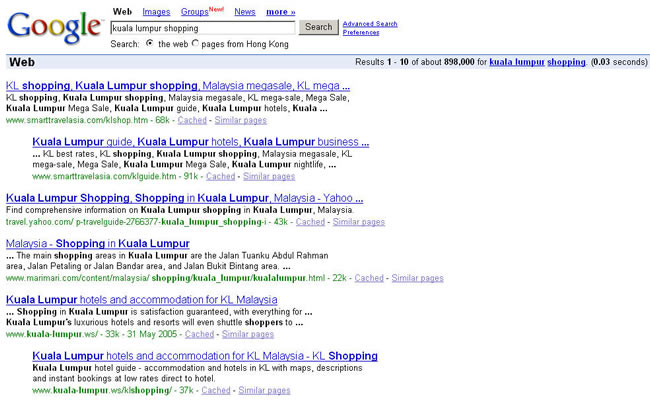Show Similar pages for marimari.com result

[x=417, y=278]
